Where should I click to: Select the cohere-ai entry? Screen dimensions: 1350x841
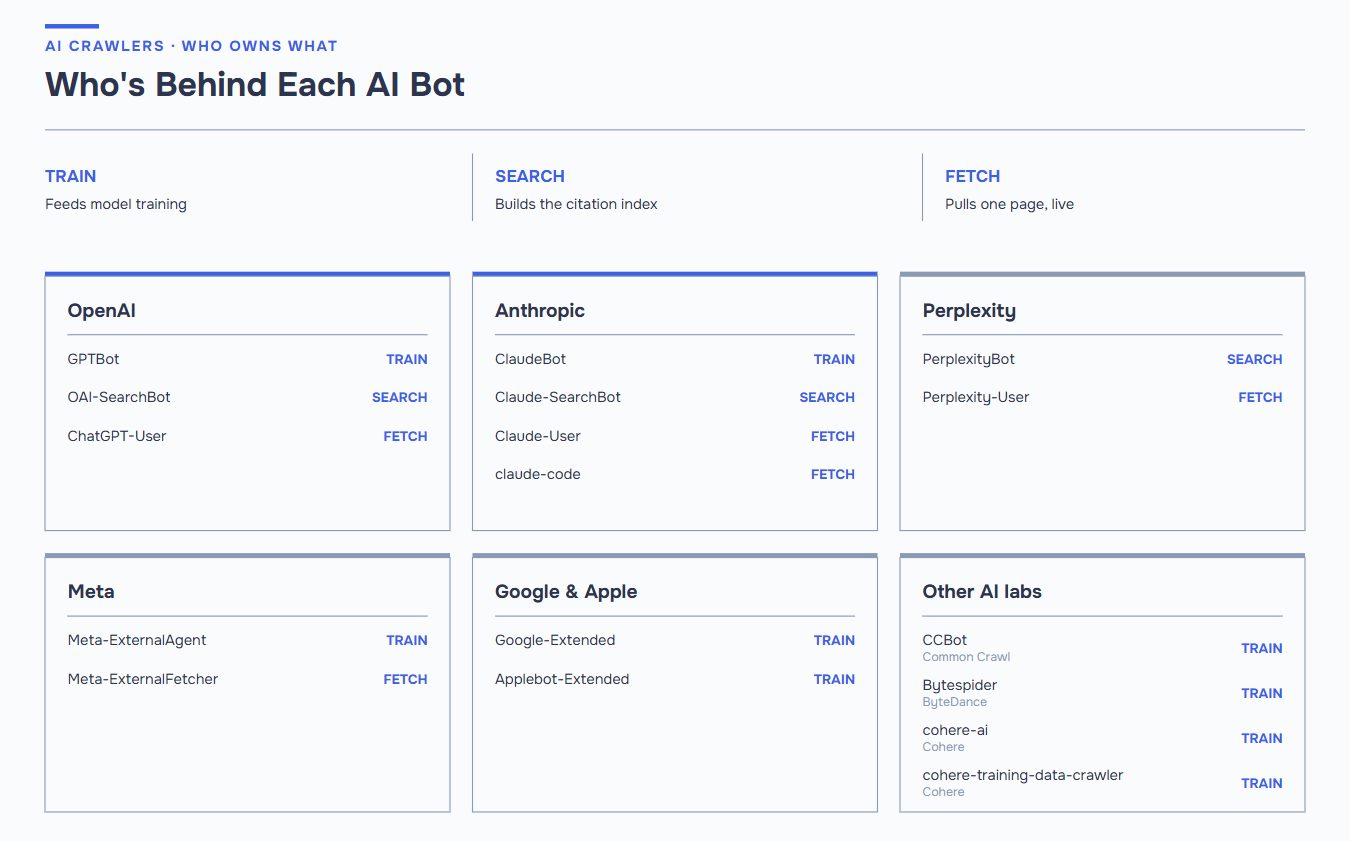pyautogui.click(x=956, y=730)
